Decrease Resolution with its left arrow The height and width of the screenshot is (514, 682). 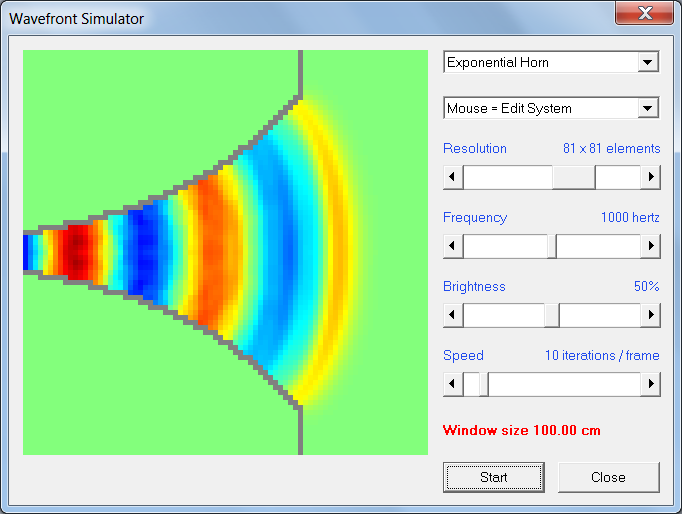(453, 177)
